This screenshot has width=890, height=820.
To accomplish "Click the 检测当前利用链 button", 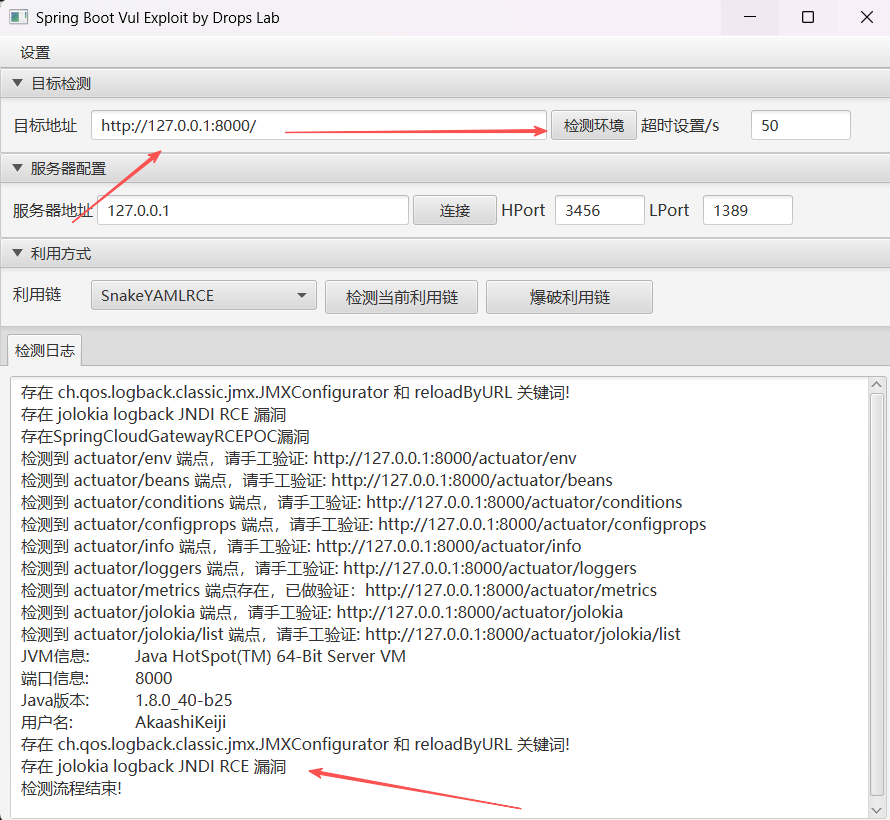I will click(x=401, y=297).
